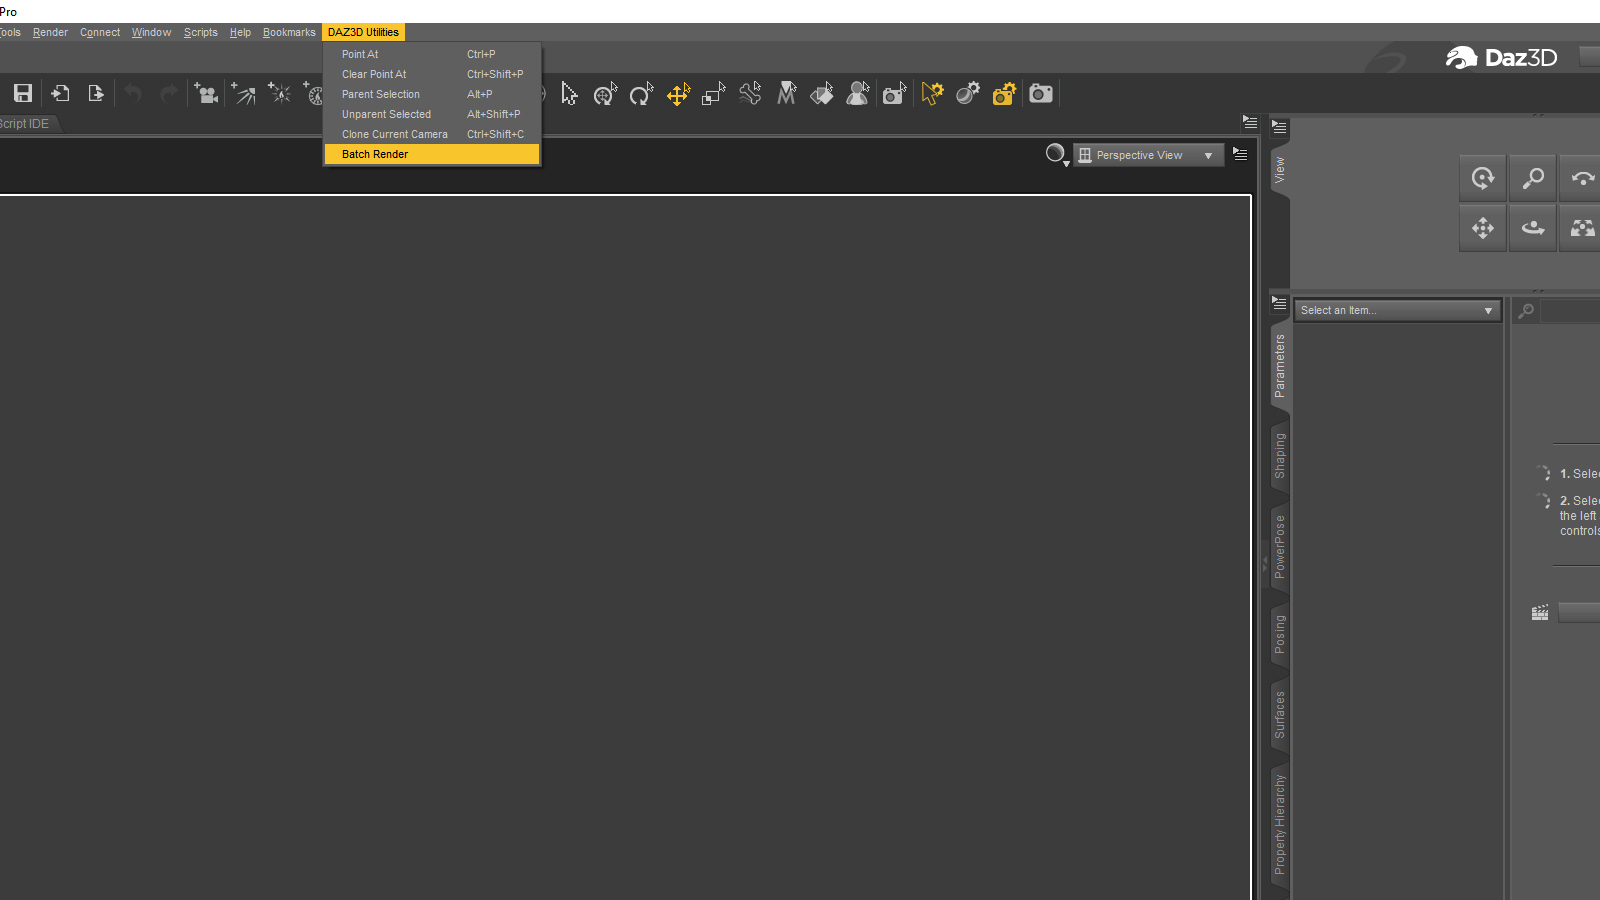Open the Select an Item dropdown
Image resolution: width=1600 pixels, height=900 pixels.
1397,310
